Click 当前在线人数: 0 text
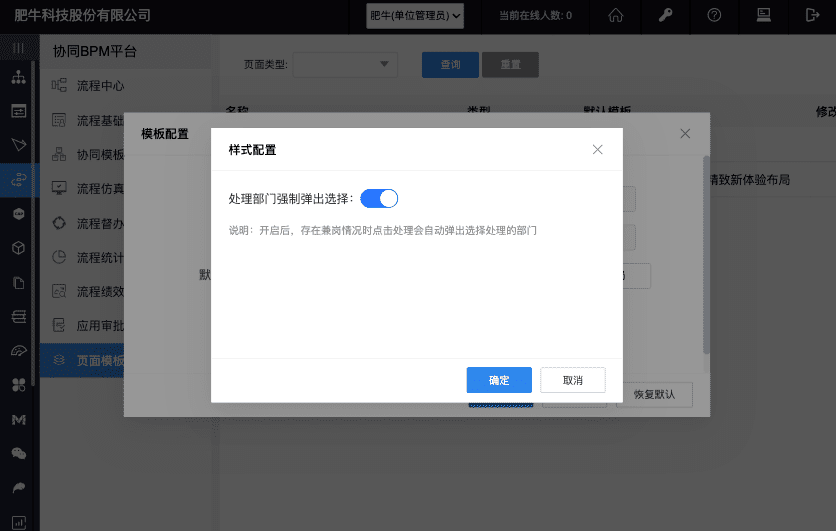The width and height of the screenshot is (836, 531). tap(535, 15)
